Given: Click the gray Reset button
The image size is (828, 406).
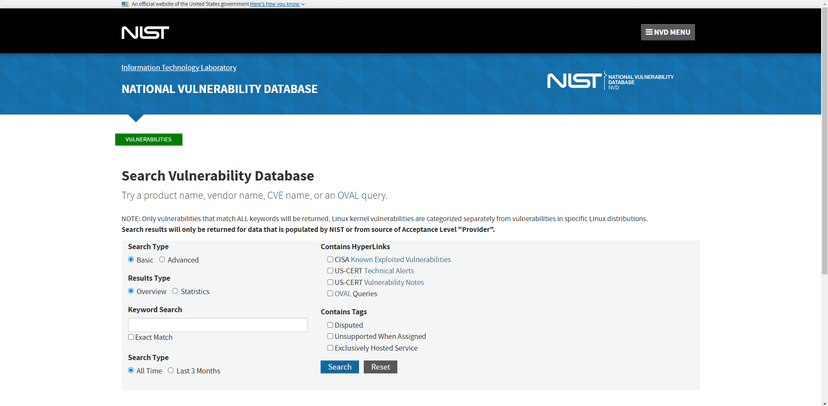Looking at the screenshot, I should [380, 367].
